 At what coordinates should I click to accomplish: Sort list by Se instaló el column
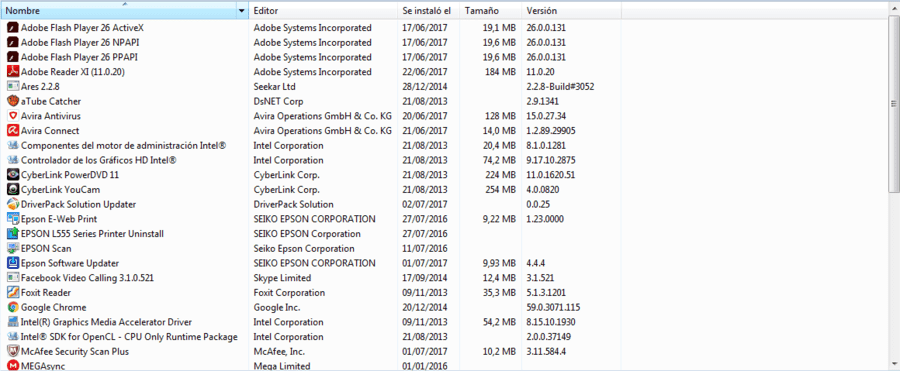point(429,11)
